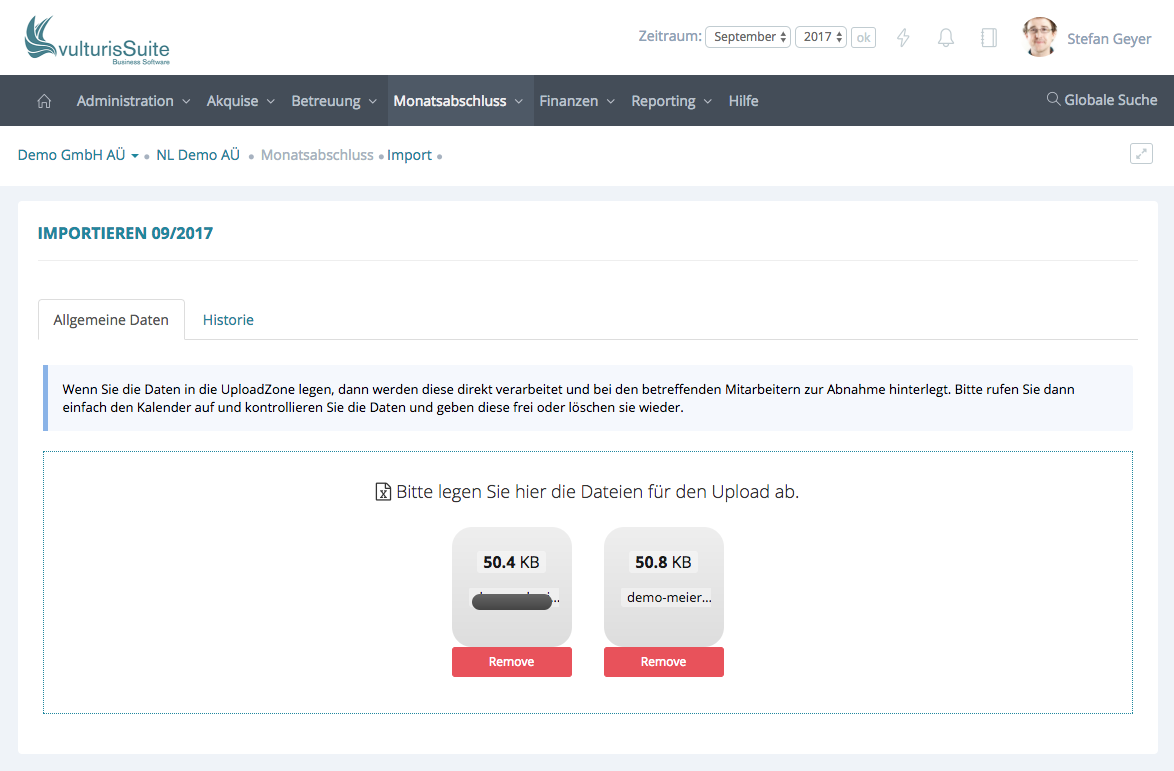1174x771 pixels.
Task: Open the Reporting menu
Action: click(x=671, y=101)
